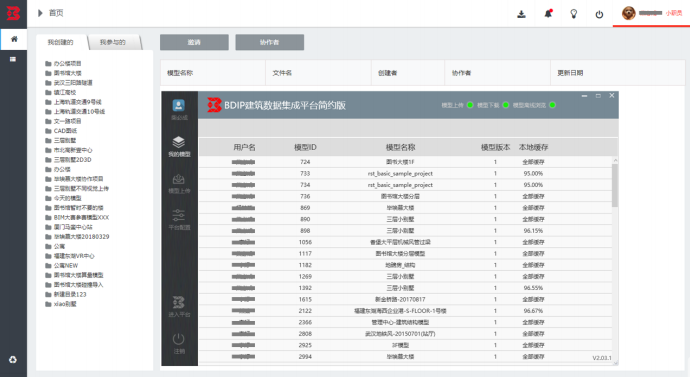Click 注销 power icon in BDIP sidebar
Image resolution: width=690 pixels, height=377 pixels.
(179, 339)
